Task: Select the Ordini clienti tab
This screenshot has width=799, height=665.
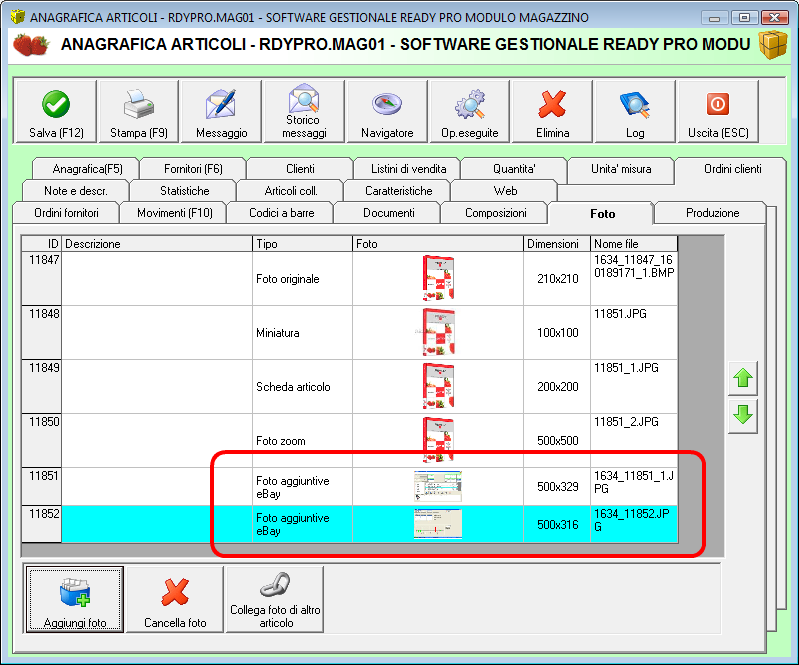Action: tap(732, 169)
